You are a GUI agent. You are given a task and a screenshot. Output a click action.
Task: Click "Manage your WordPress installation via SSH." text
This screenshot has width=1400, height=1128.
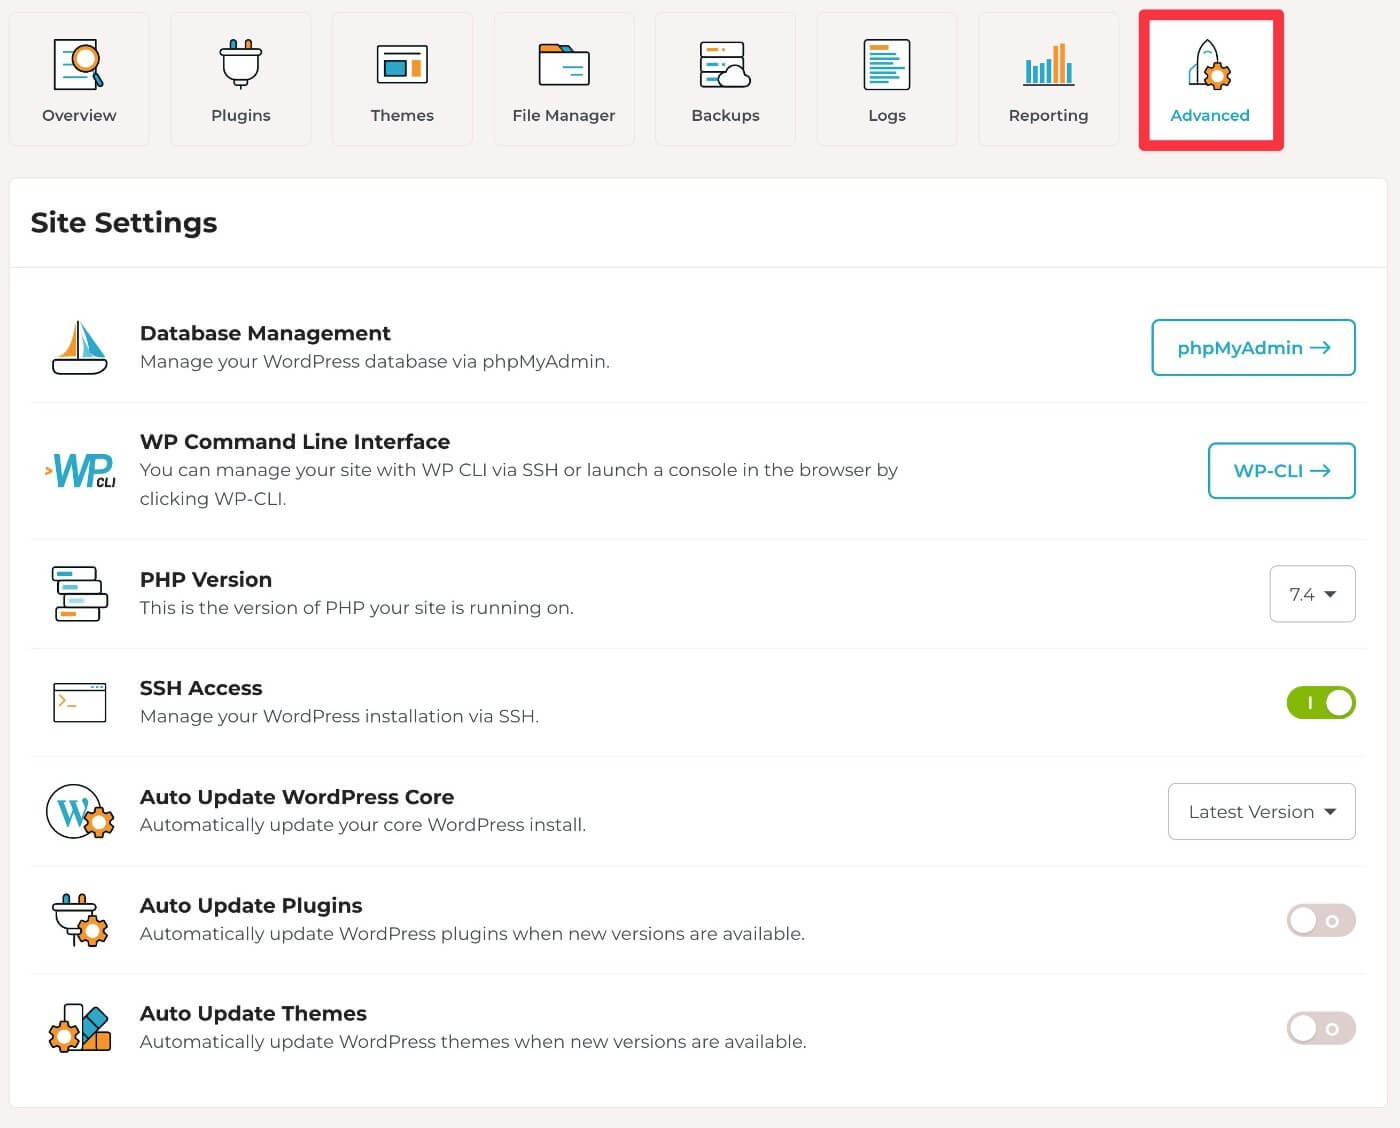(339, 716)
